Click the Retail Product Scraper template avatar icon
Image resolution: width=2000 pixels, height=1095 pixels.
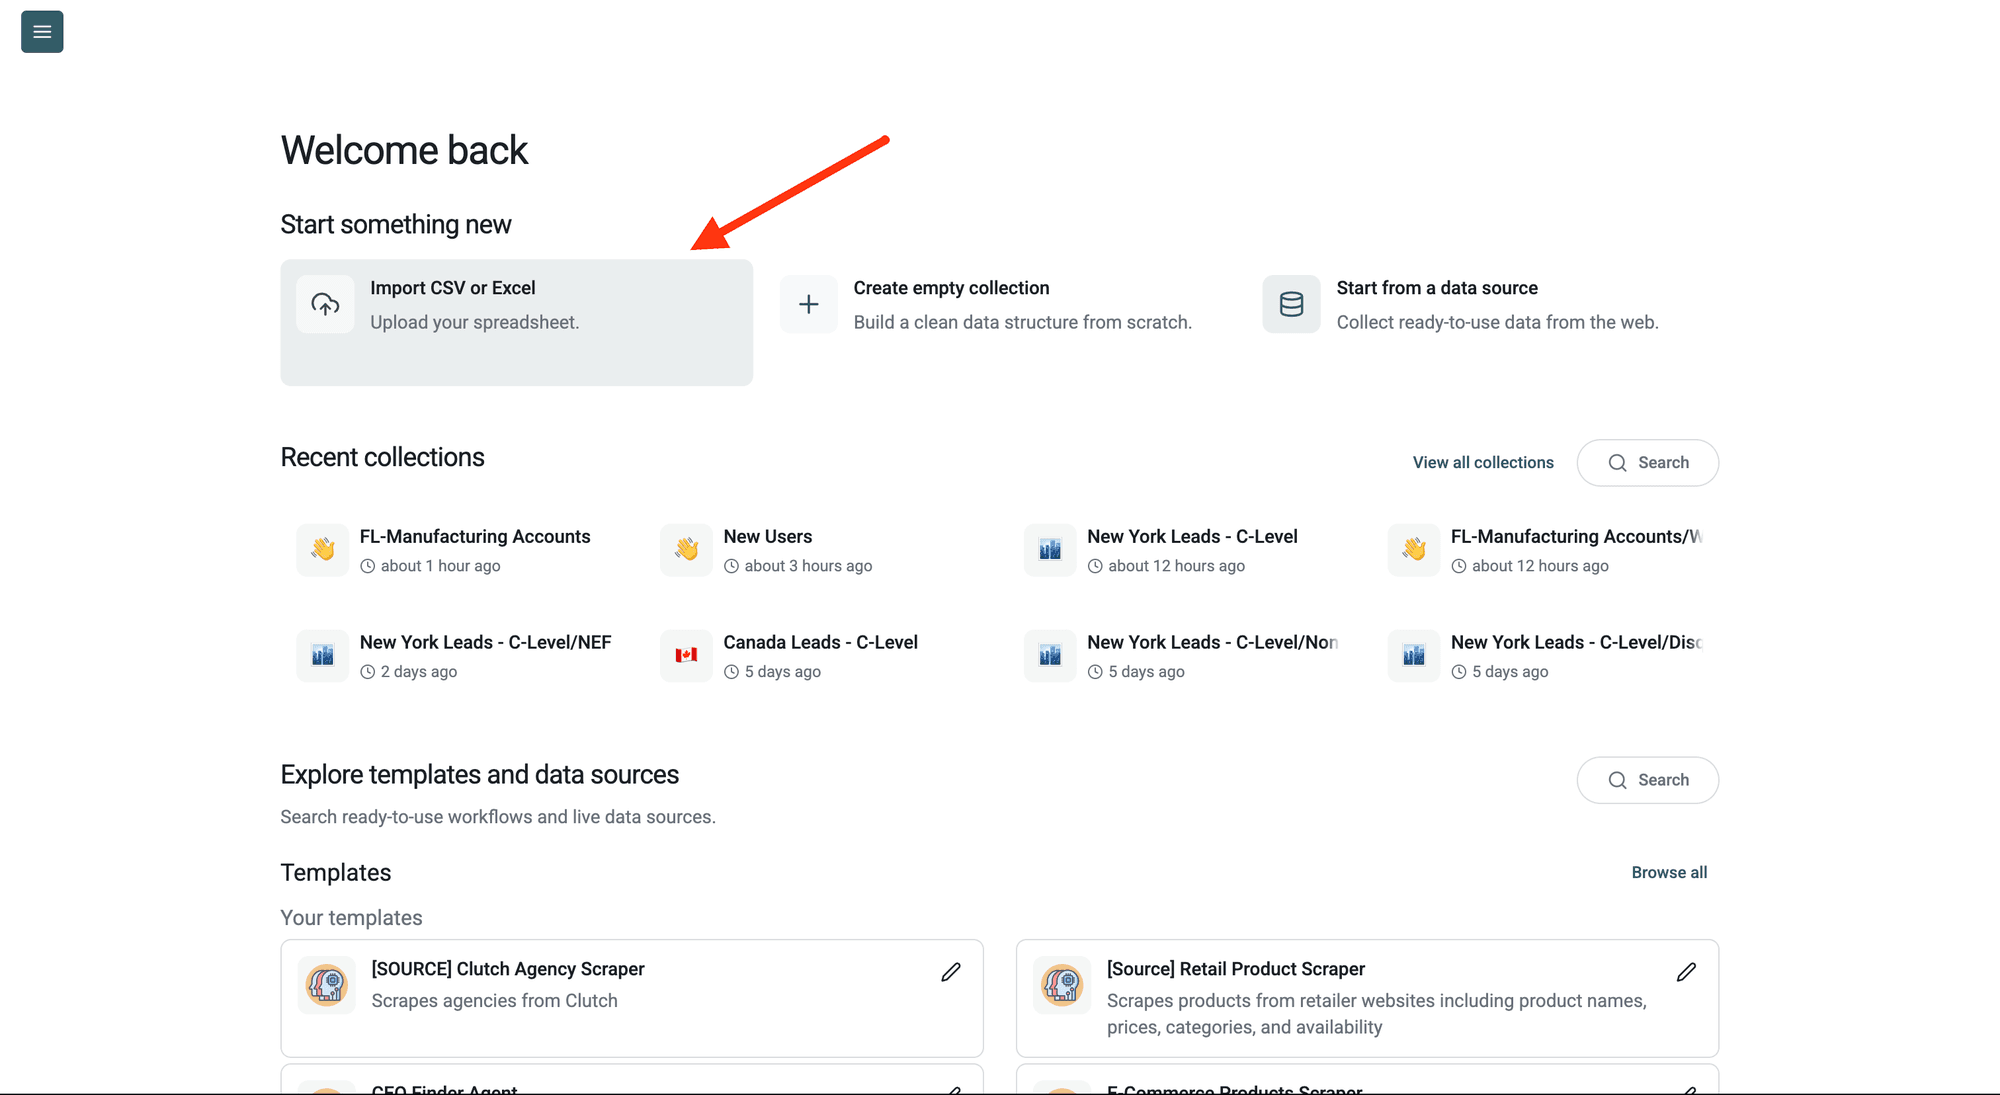[x=1062, y=985]
